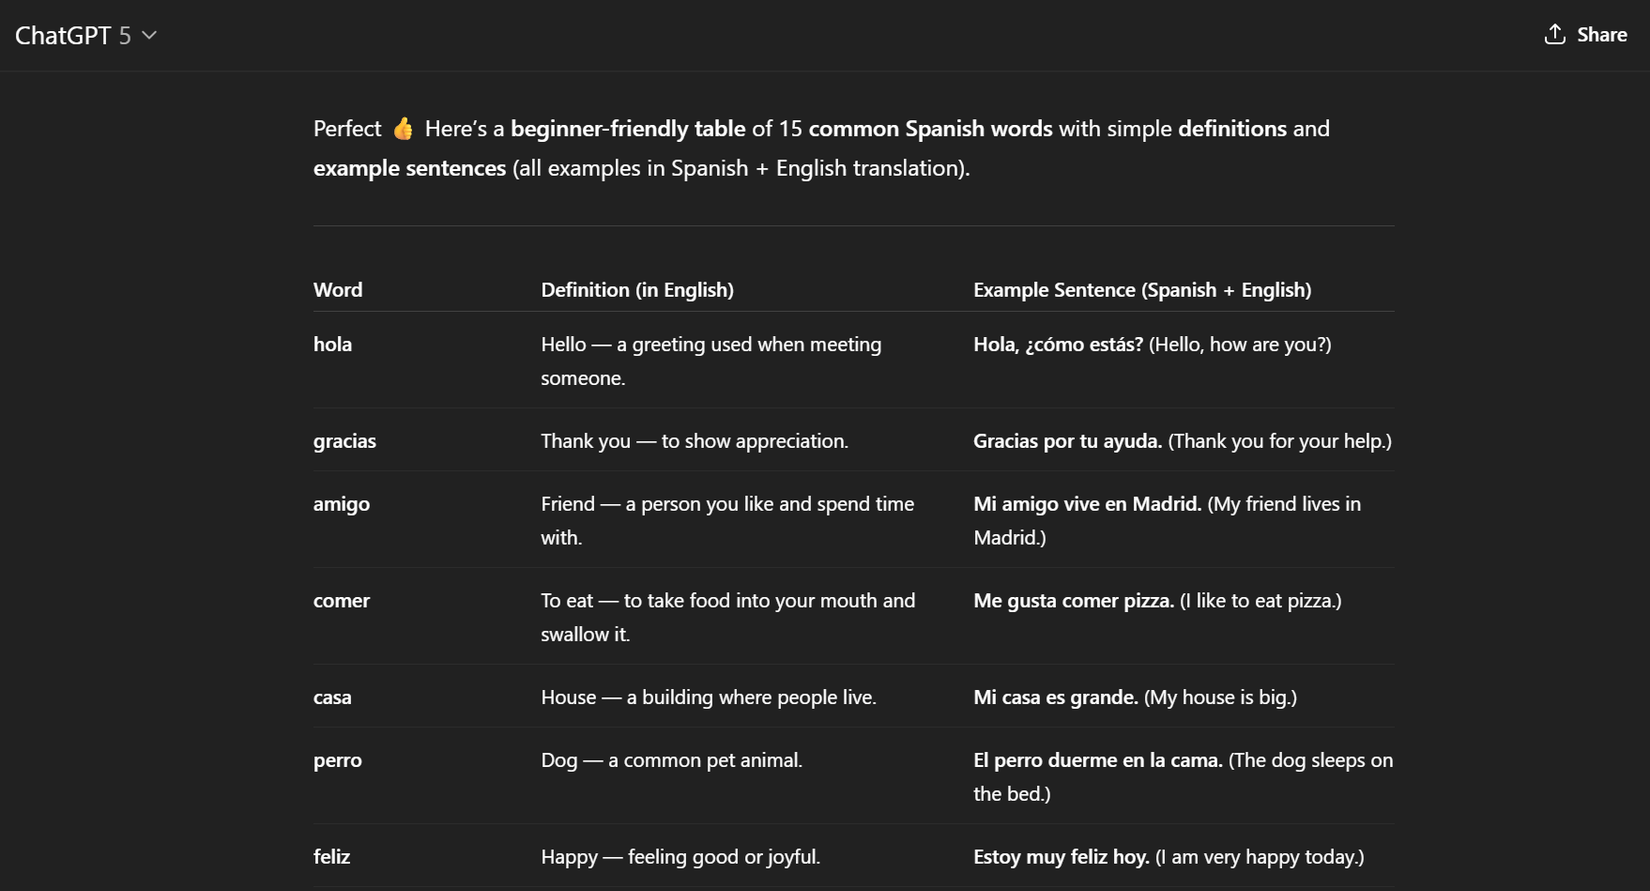Image resolution: width=1650 pixels, height=891 pixels.
Task: Click the 'amigo' table row
Action: [x=341, y=503]
